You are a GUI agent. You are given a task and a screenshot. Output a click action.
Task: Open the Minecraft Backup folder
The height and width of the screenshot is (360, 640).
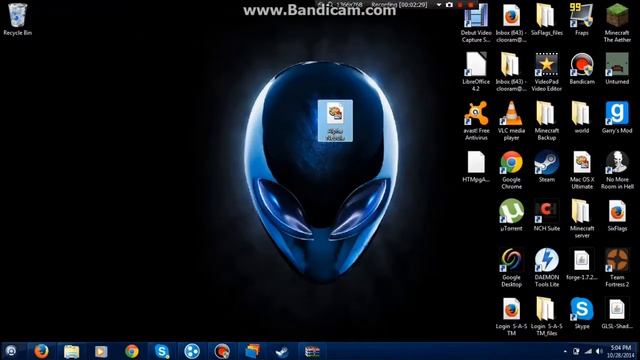click(x=547, y=120)
